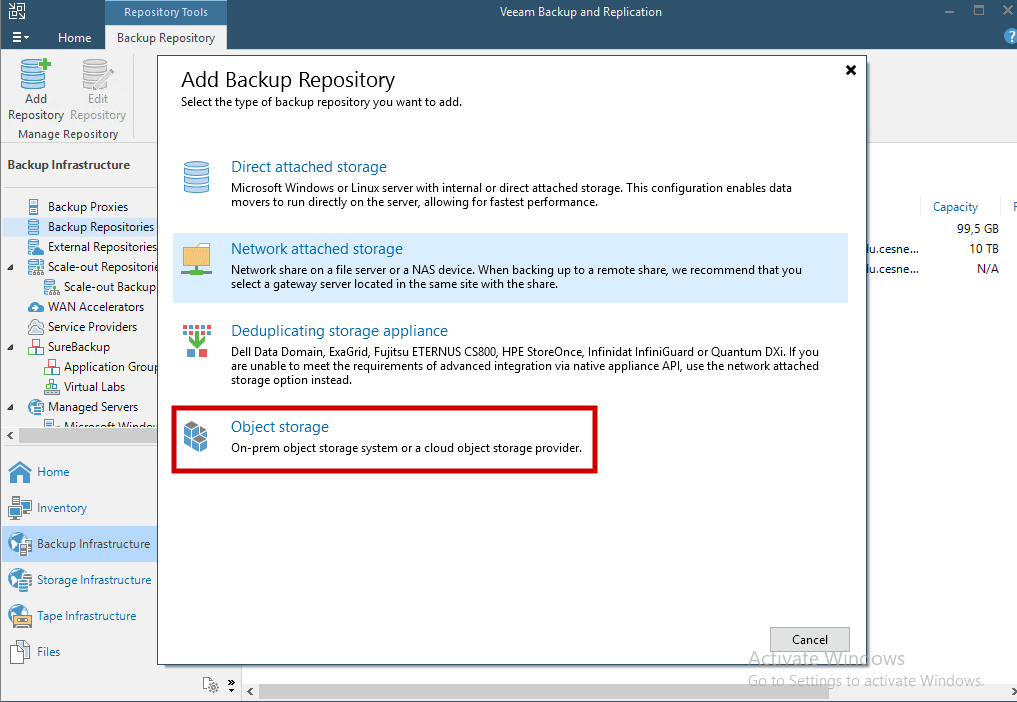Click the Network attached storage icon

point(196,258)
